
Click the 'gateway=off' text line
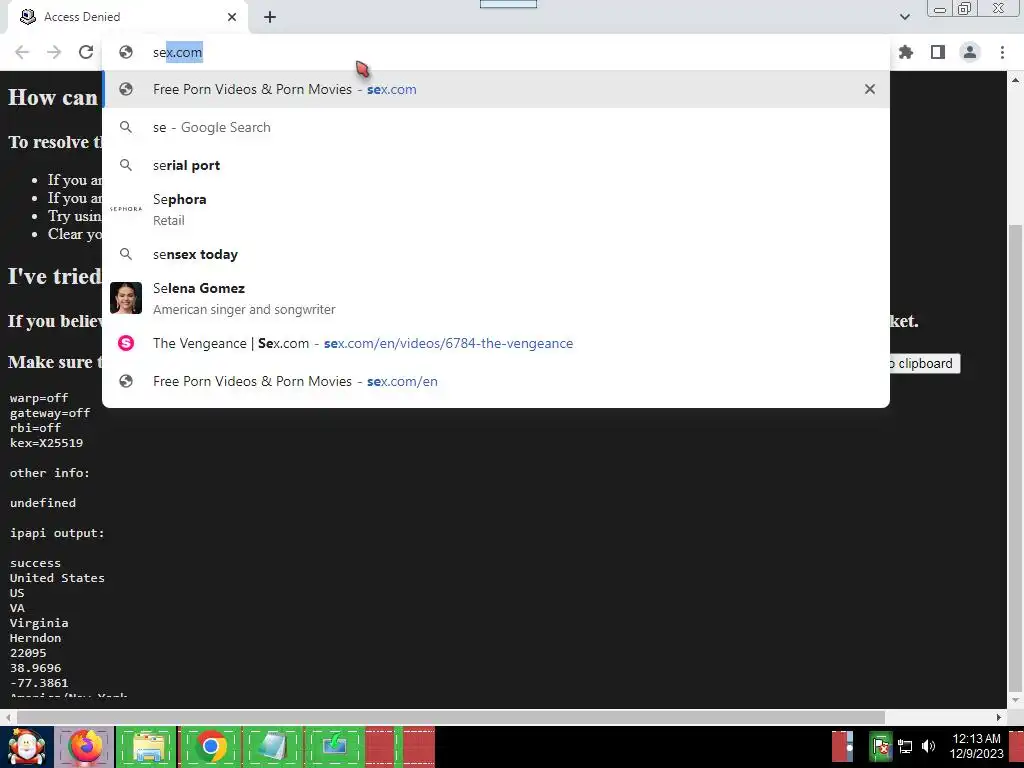point(50,413)
